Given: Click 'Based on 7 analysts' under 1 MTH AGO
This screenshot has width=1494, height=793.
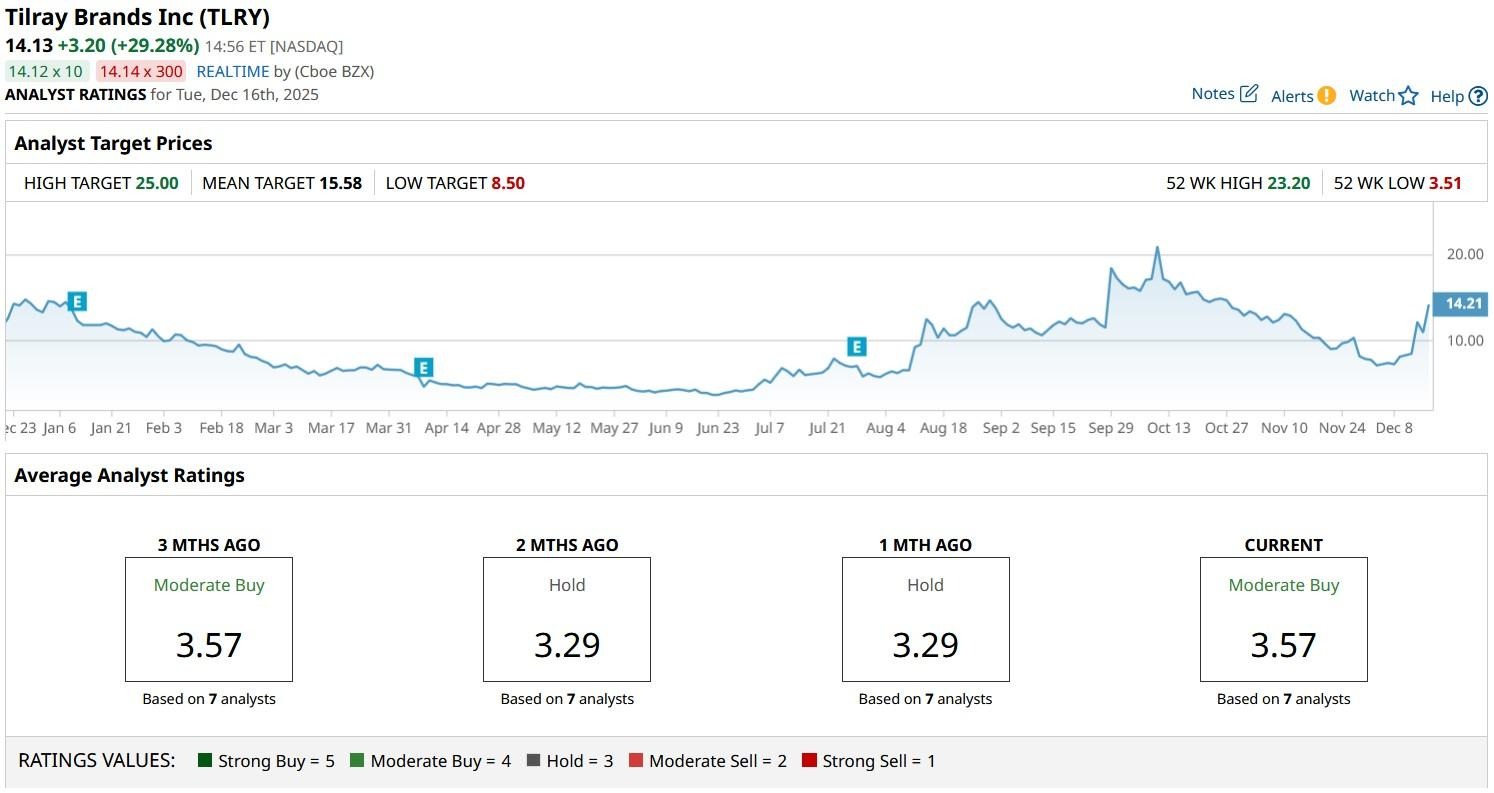Looking at the screenshot, I should 926,699.
